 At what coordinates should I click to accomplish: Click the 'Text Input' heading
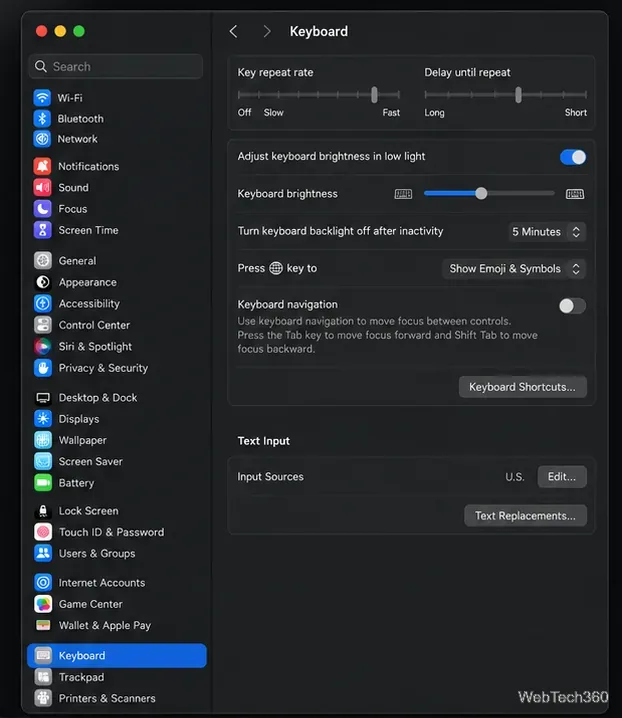pyautogui.click(x=263, y=441)
